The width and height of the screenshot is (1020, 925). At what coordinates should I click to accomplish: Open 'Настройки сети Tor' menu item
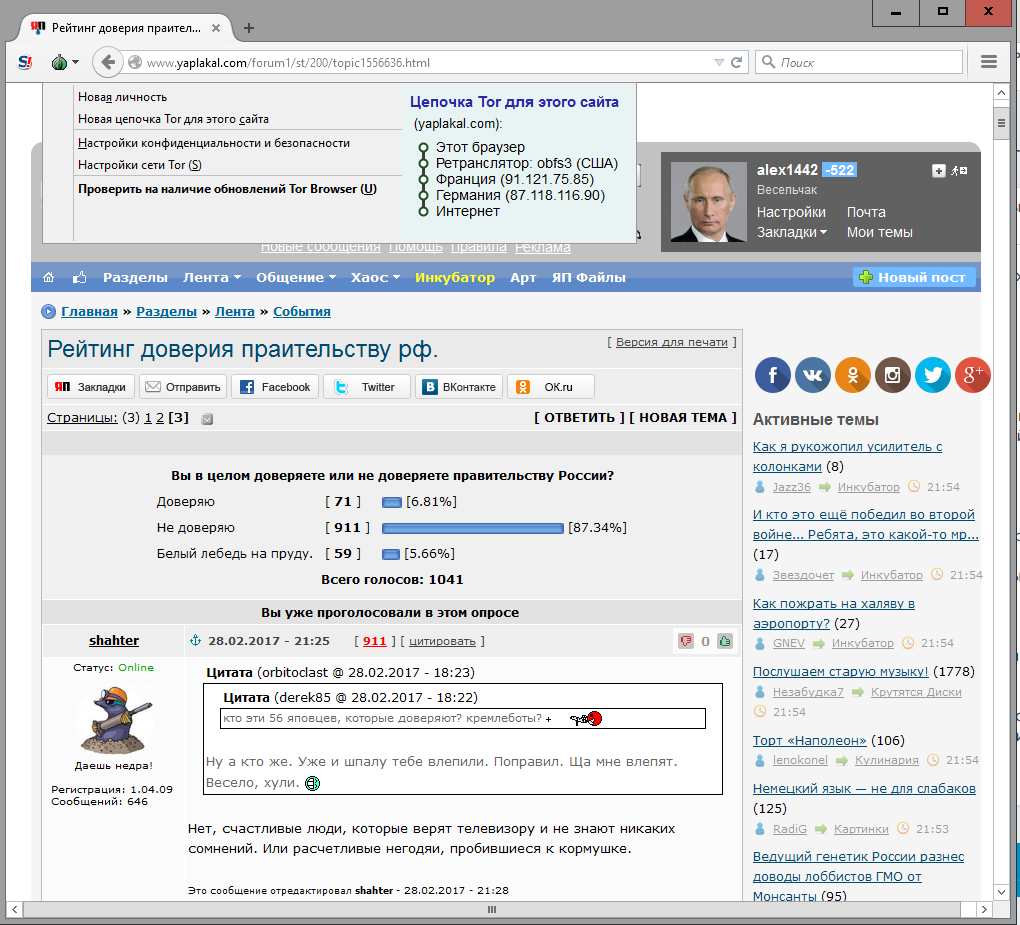coord(140,165)
